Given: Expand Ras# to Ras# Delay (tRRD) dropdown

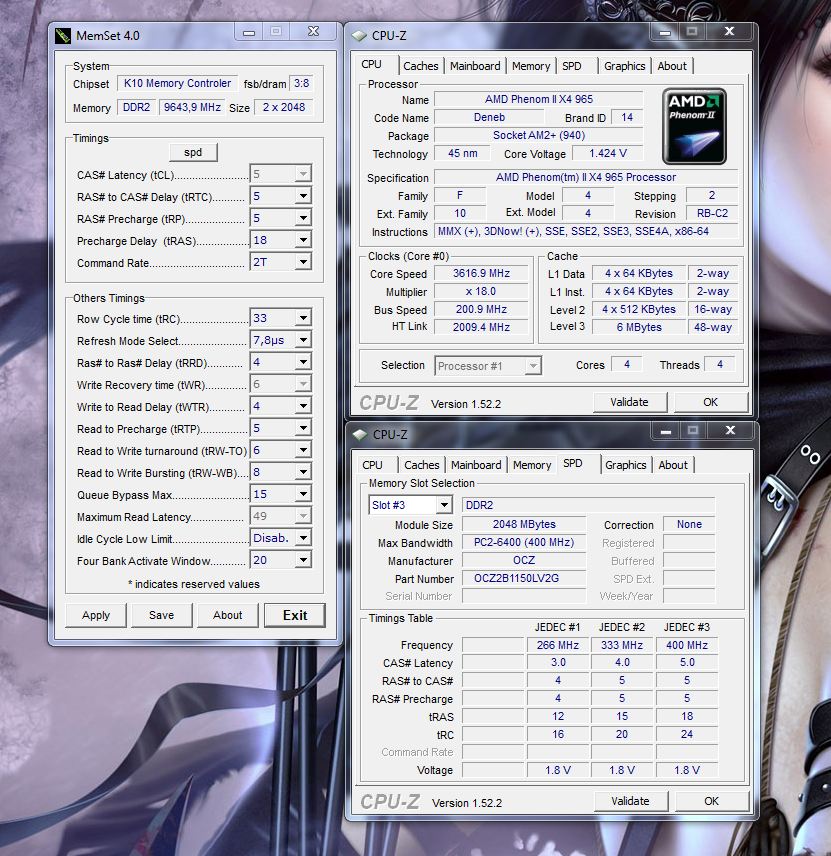Looking at the screenshot, I should [x=303, y=362].
